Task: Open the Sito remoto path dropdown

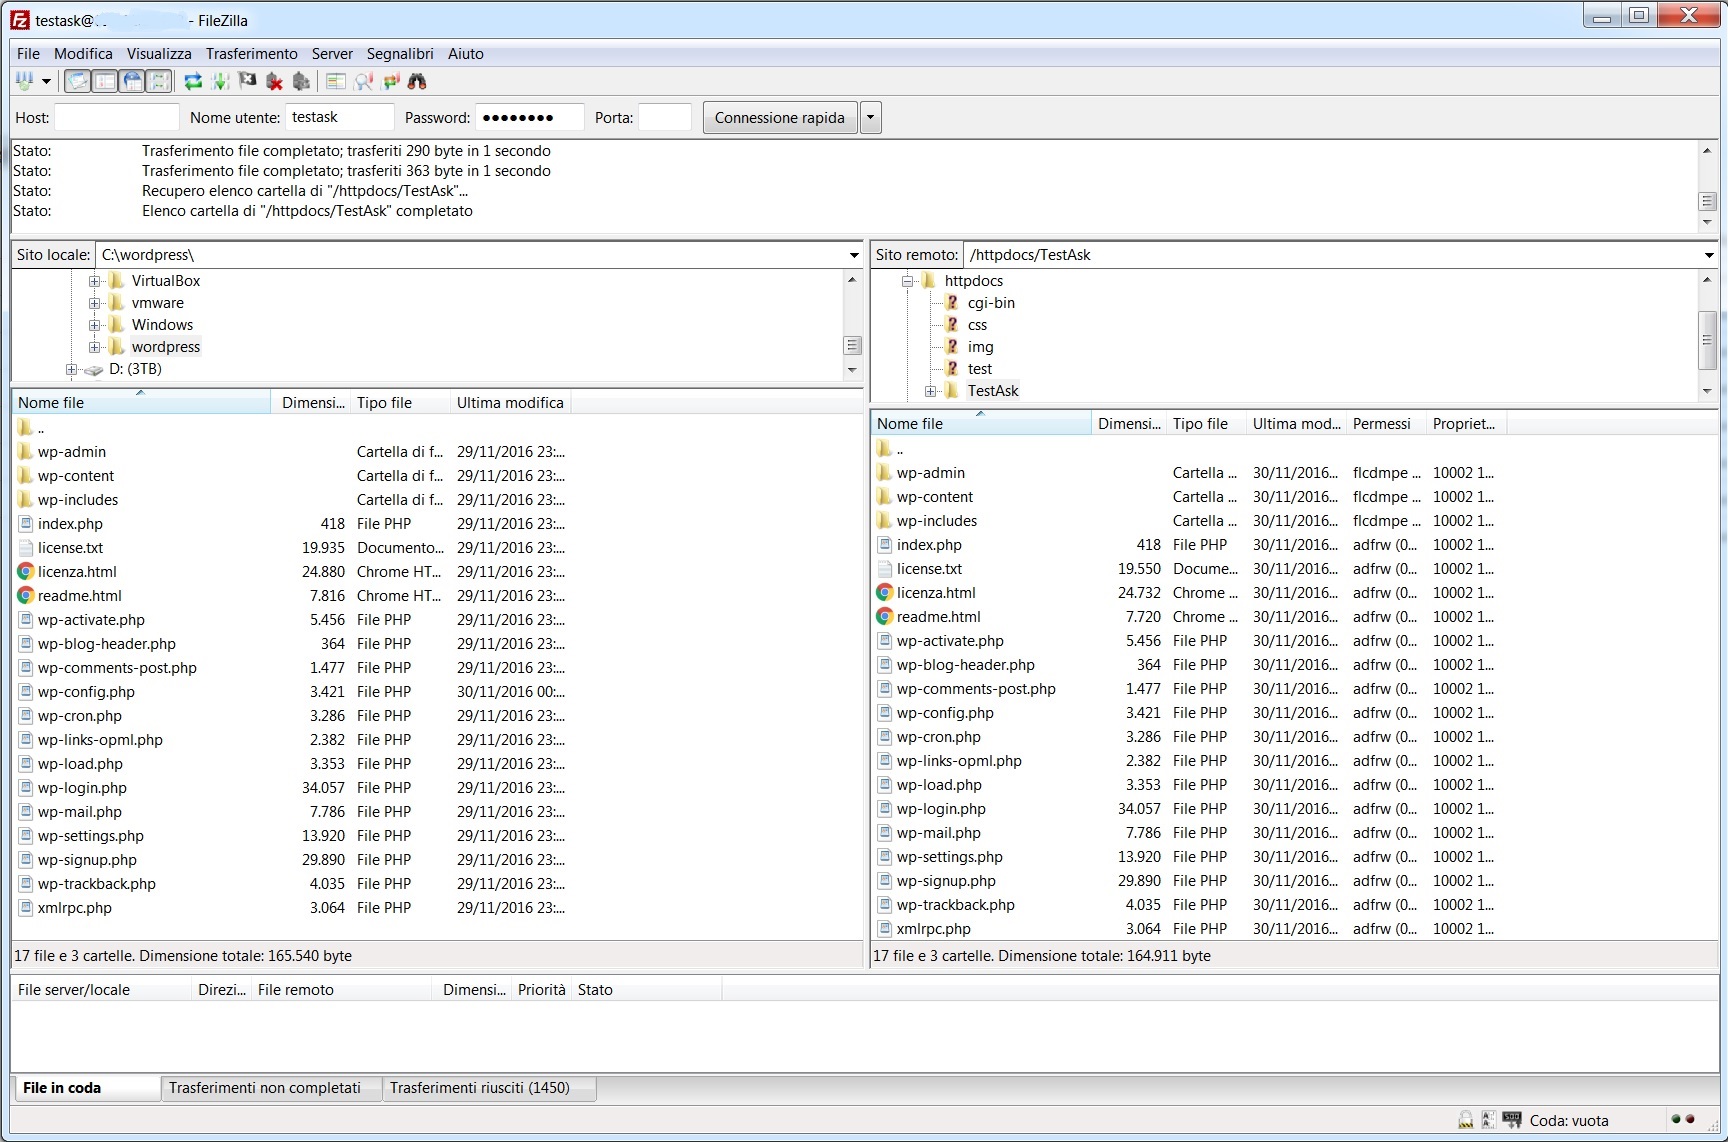Action: 1709,255
